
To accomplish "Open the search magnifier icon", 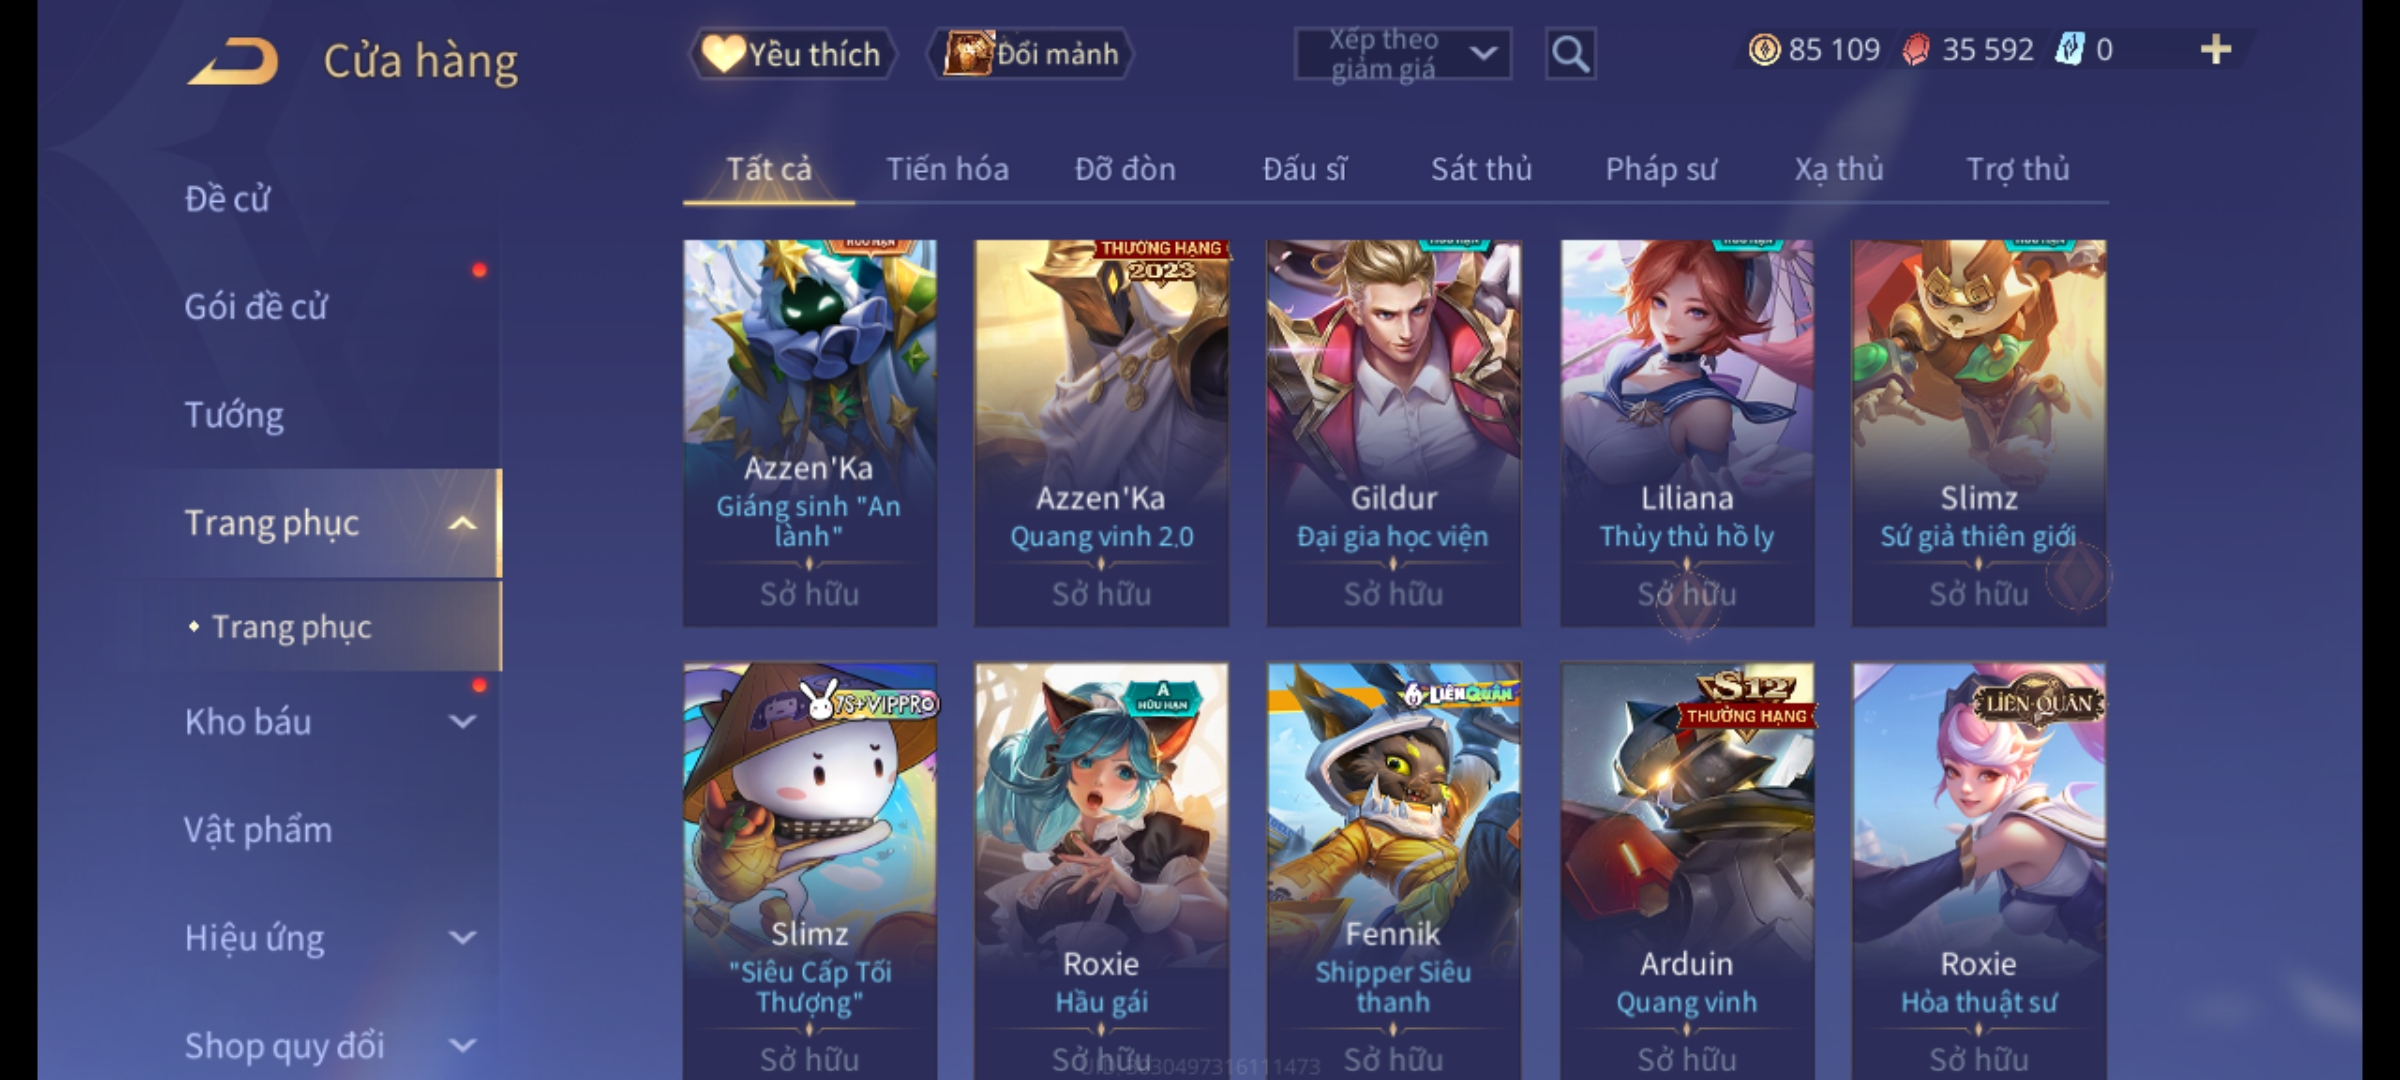I will (1570, 54).
